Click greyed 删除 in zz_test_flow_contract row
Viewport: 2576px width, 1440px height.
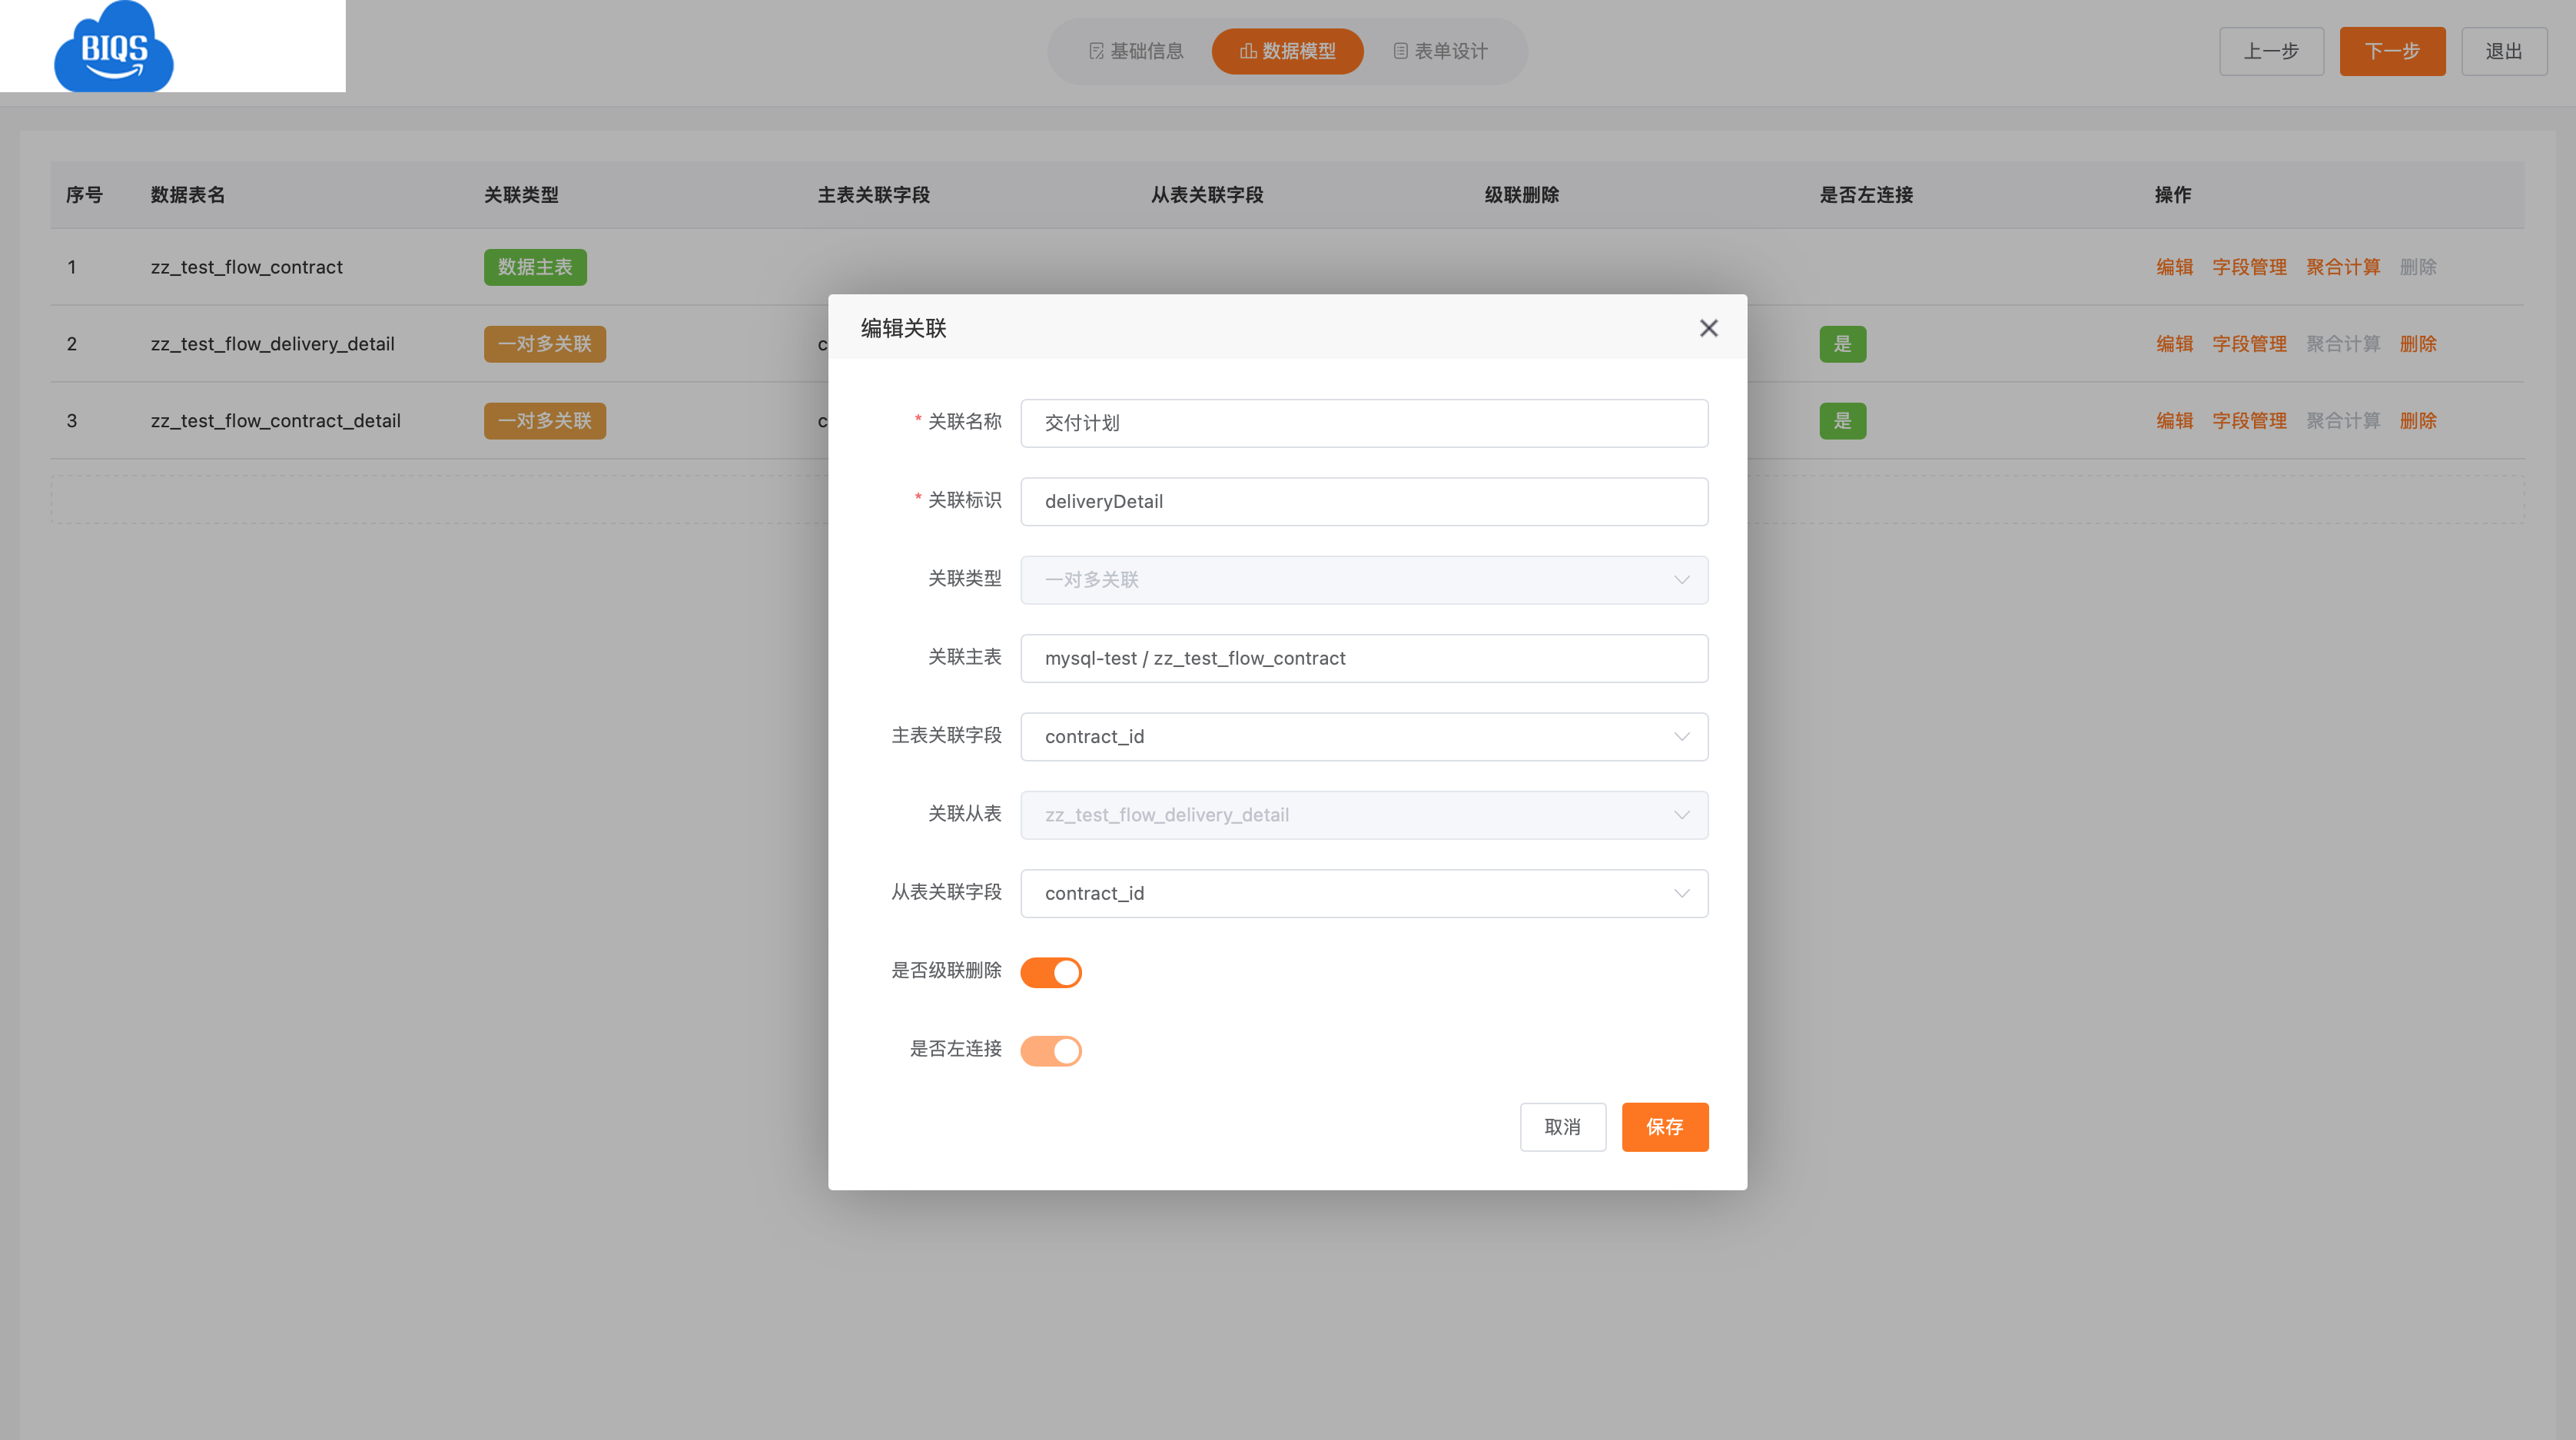[2418, 267]
